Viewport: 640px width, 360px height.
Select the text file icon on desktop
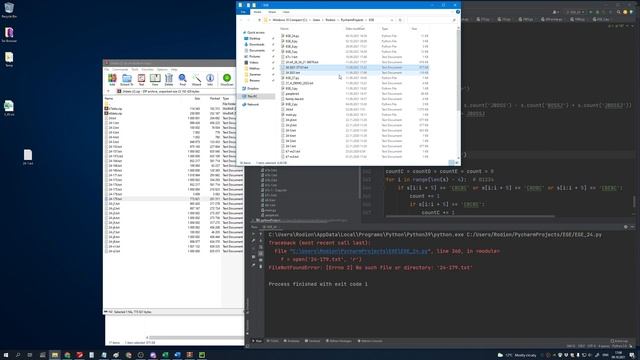pyautogui.click(x=28, y=157)
